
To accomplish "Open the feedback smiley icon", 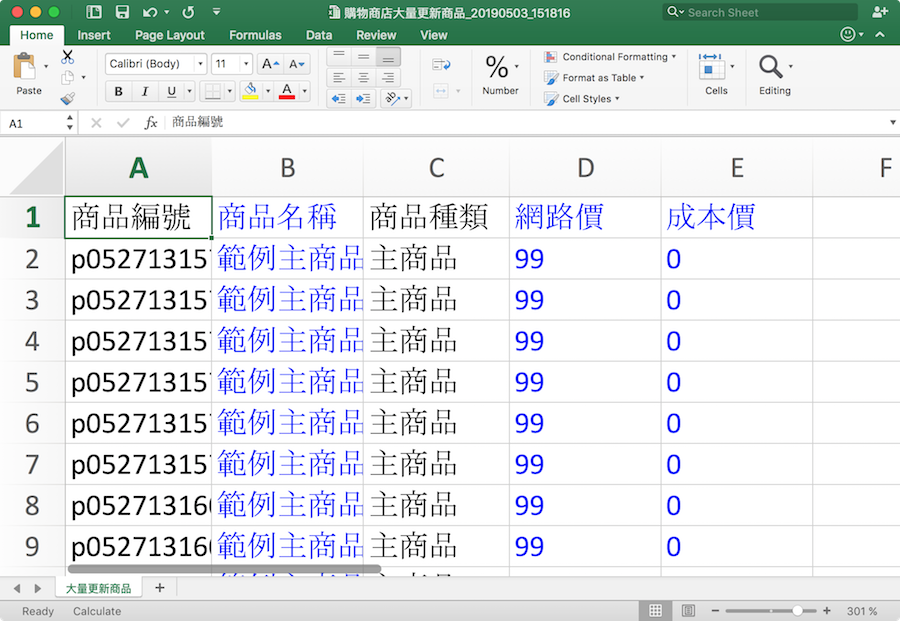I will [x=848, y=34].
